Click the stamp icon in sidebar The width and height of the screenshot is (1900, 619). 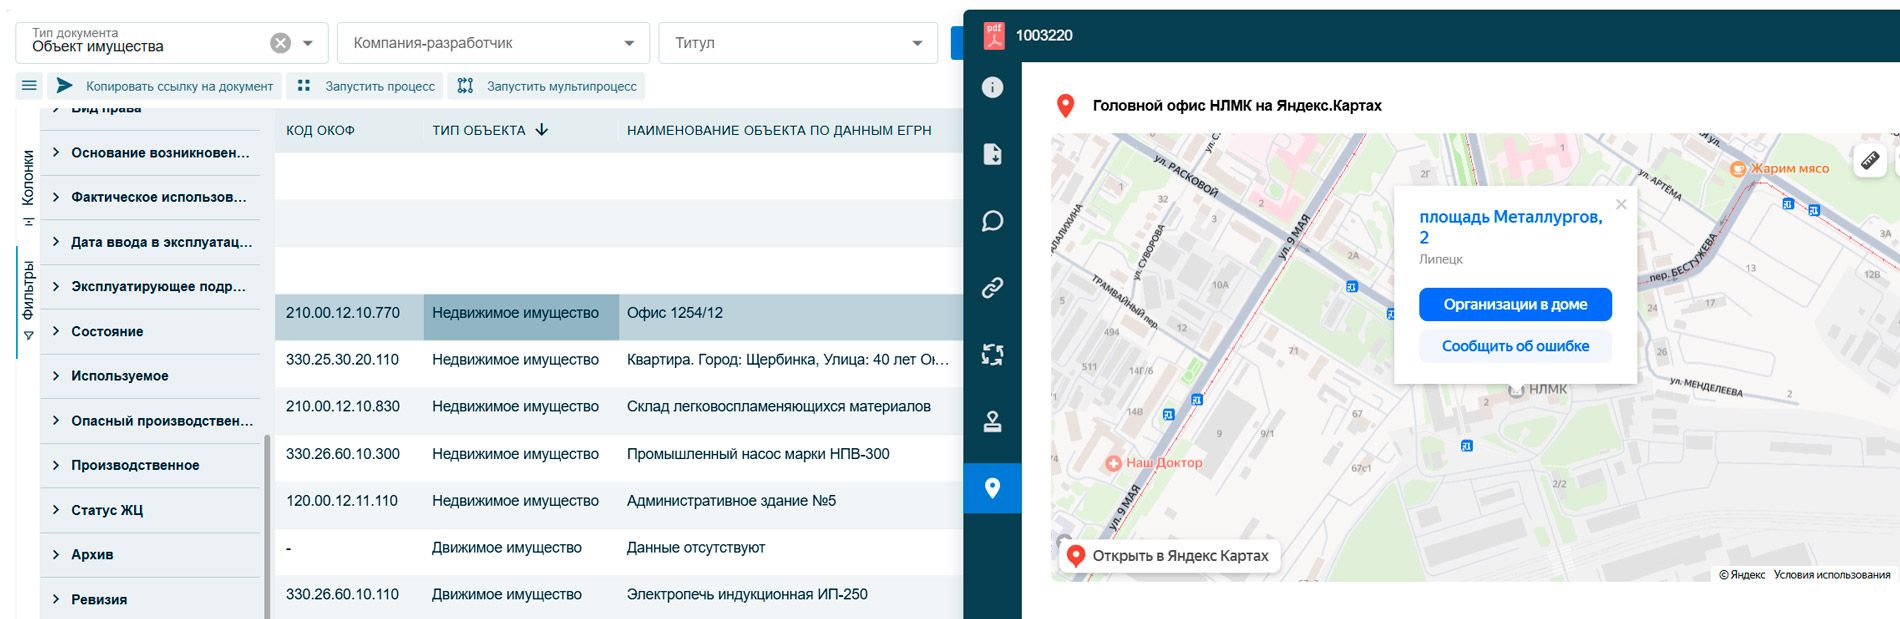pos(992,422)
